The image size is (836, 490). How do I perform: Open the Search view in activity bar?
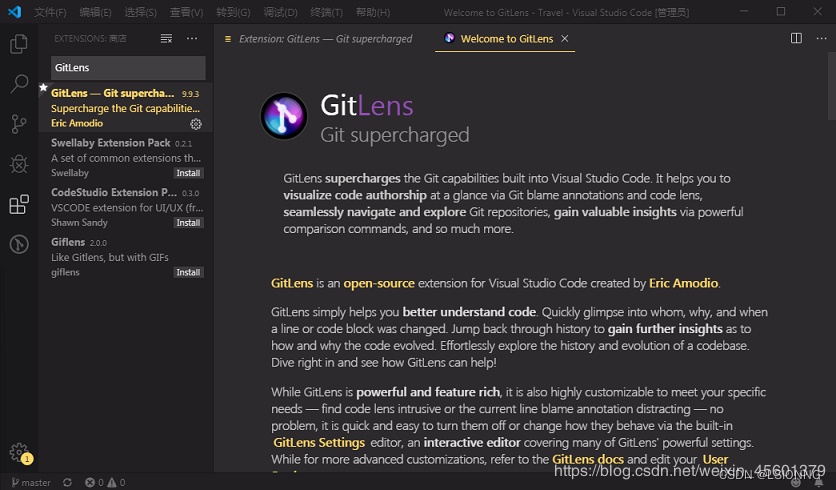pos(19,84)
